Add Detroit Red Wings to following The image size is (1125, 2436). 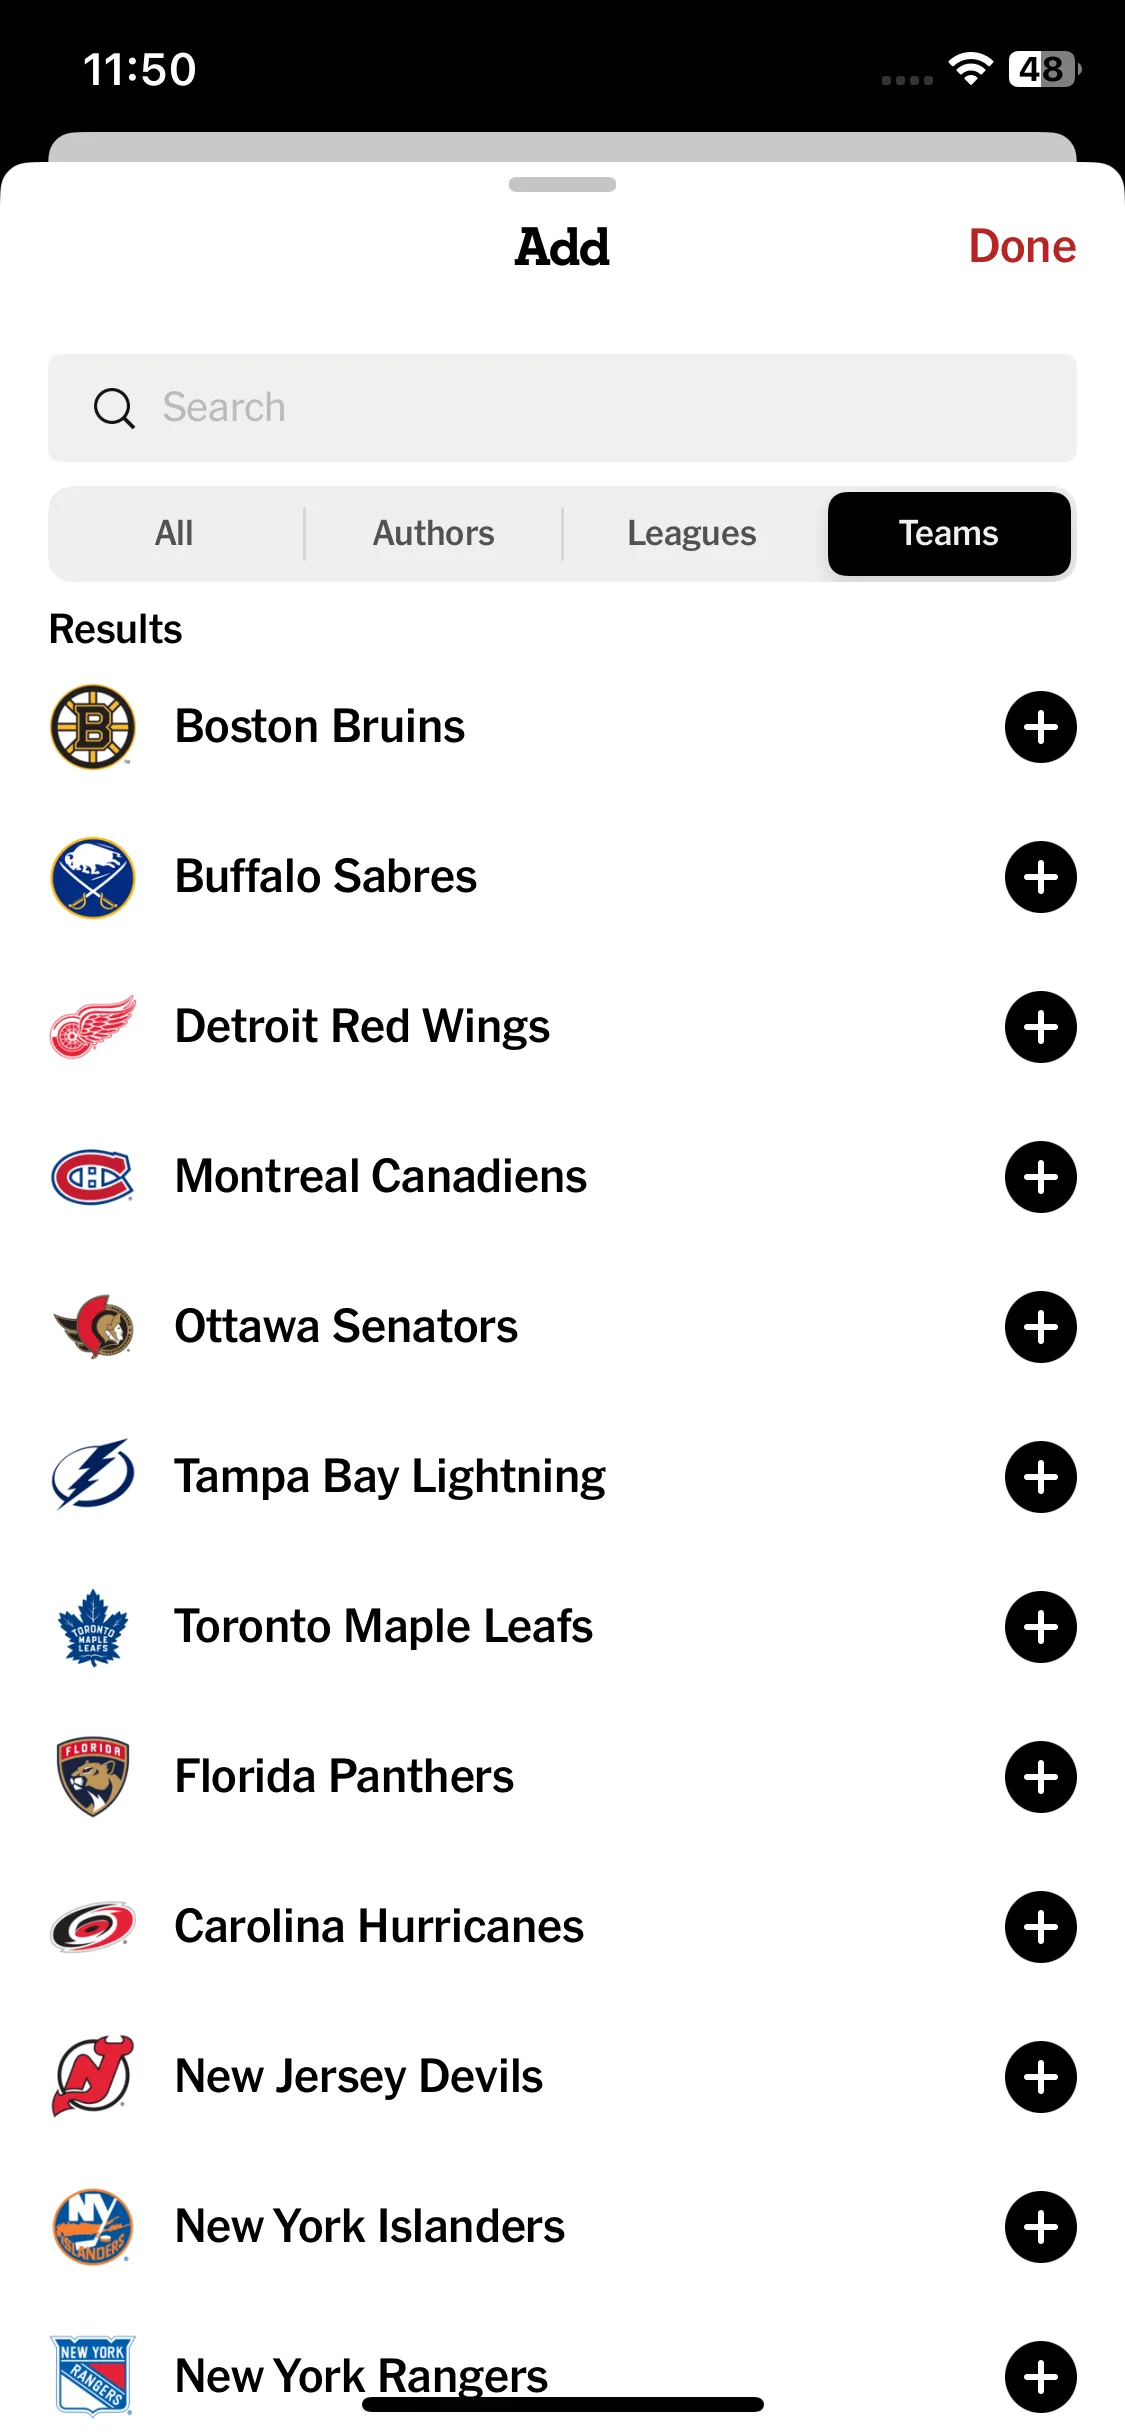tap(1040, 1027)
